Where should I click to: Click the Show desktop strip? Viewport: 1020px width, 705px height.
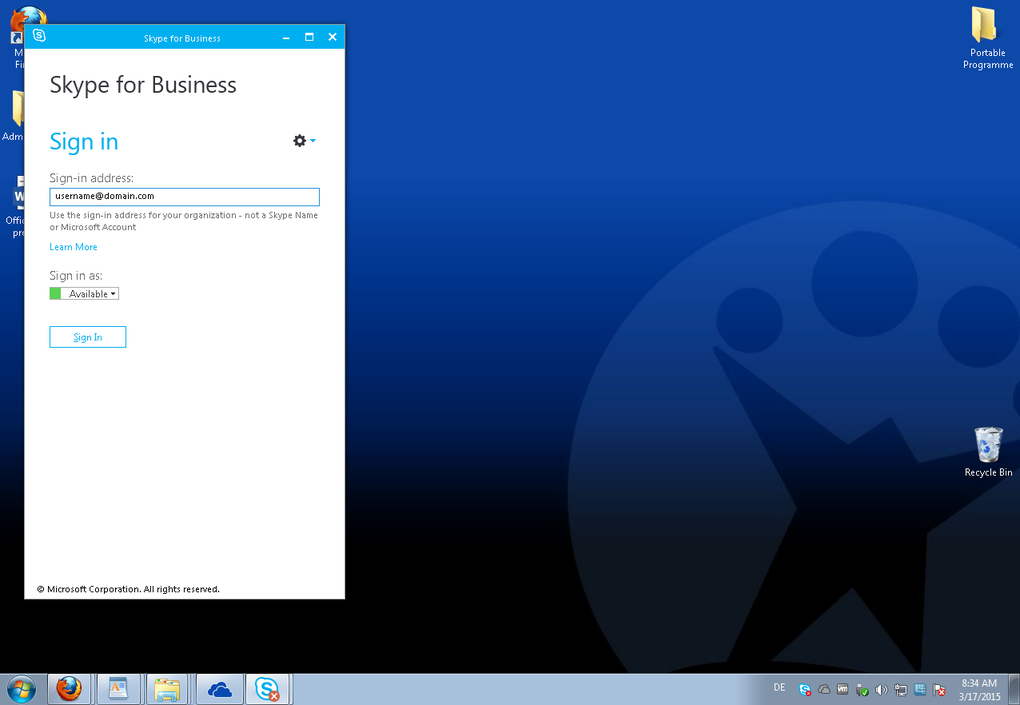1014,689
